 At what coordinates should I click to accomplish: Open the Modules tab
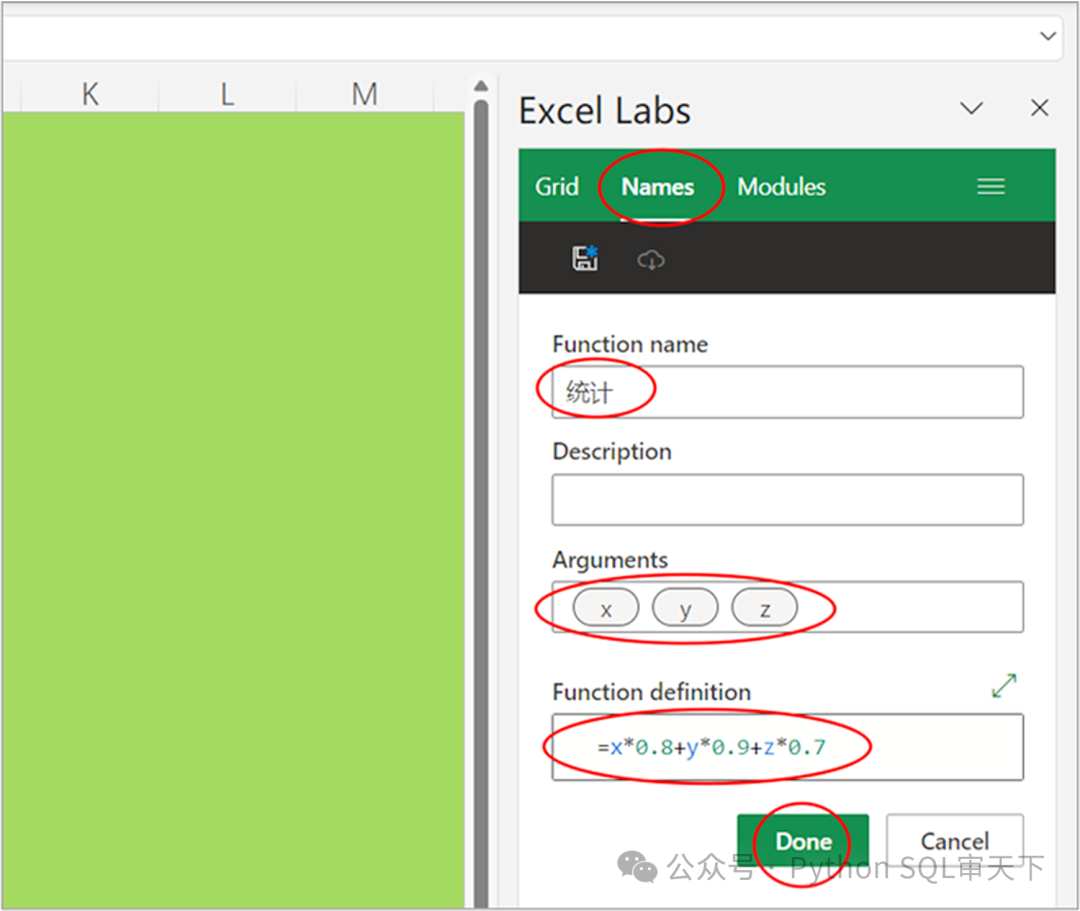[x=781, y=187]
